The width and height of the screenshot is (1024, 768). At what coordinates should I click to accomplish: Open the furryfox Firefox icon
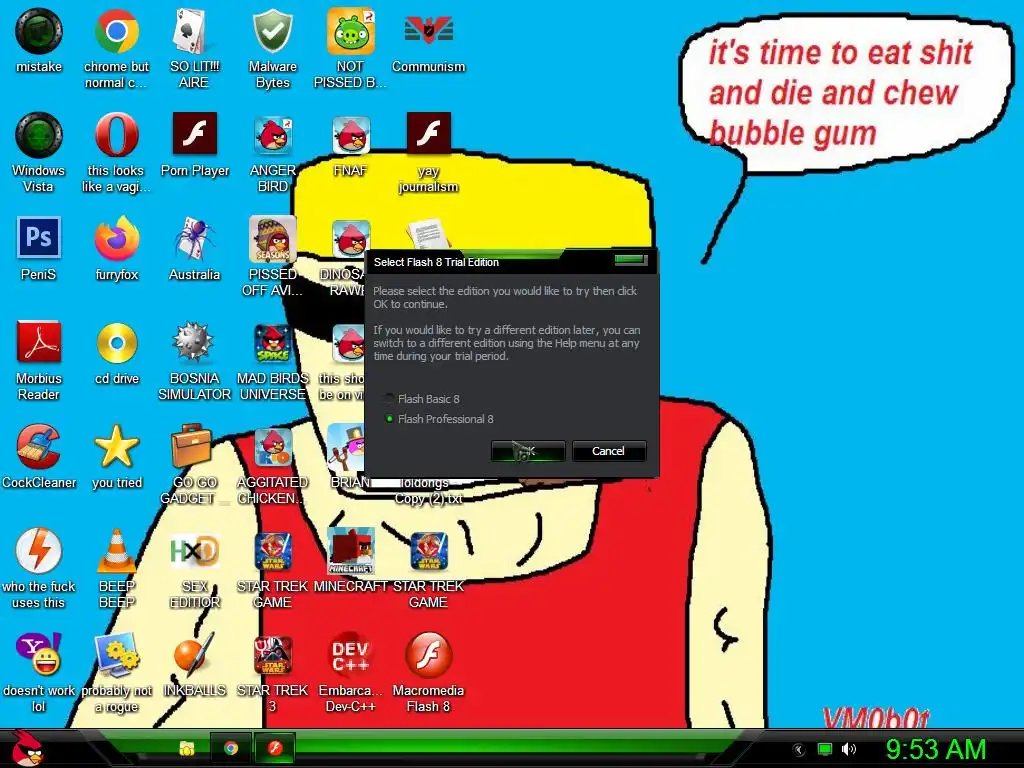point(116,239)
